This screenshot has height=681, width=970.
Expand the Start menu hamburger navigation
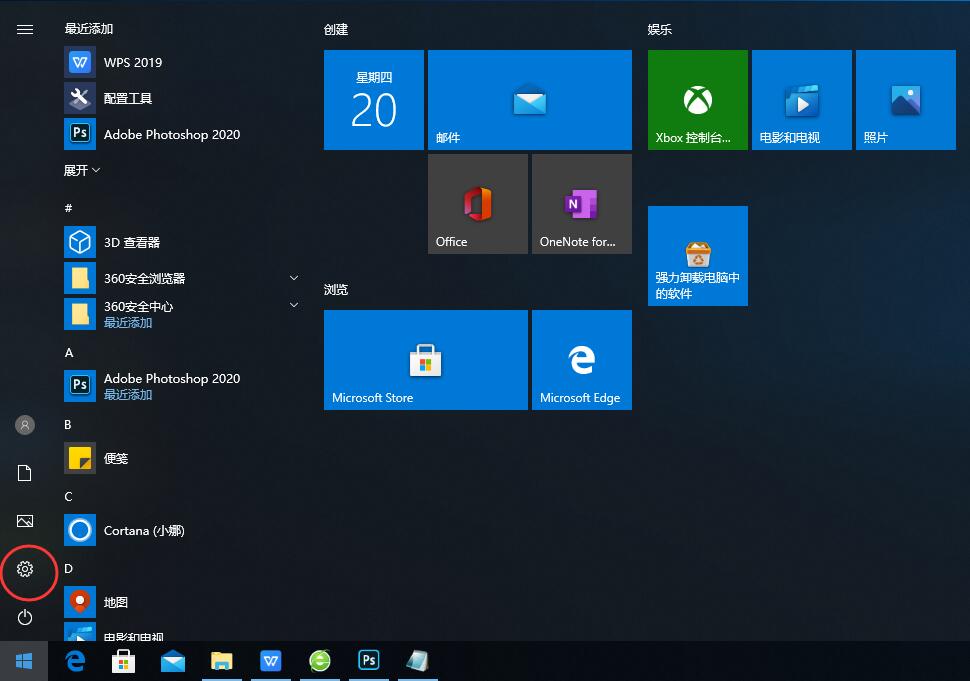[x=25, y=30]
